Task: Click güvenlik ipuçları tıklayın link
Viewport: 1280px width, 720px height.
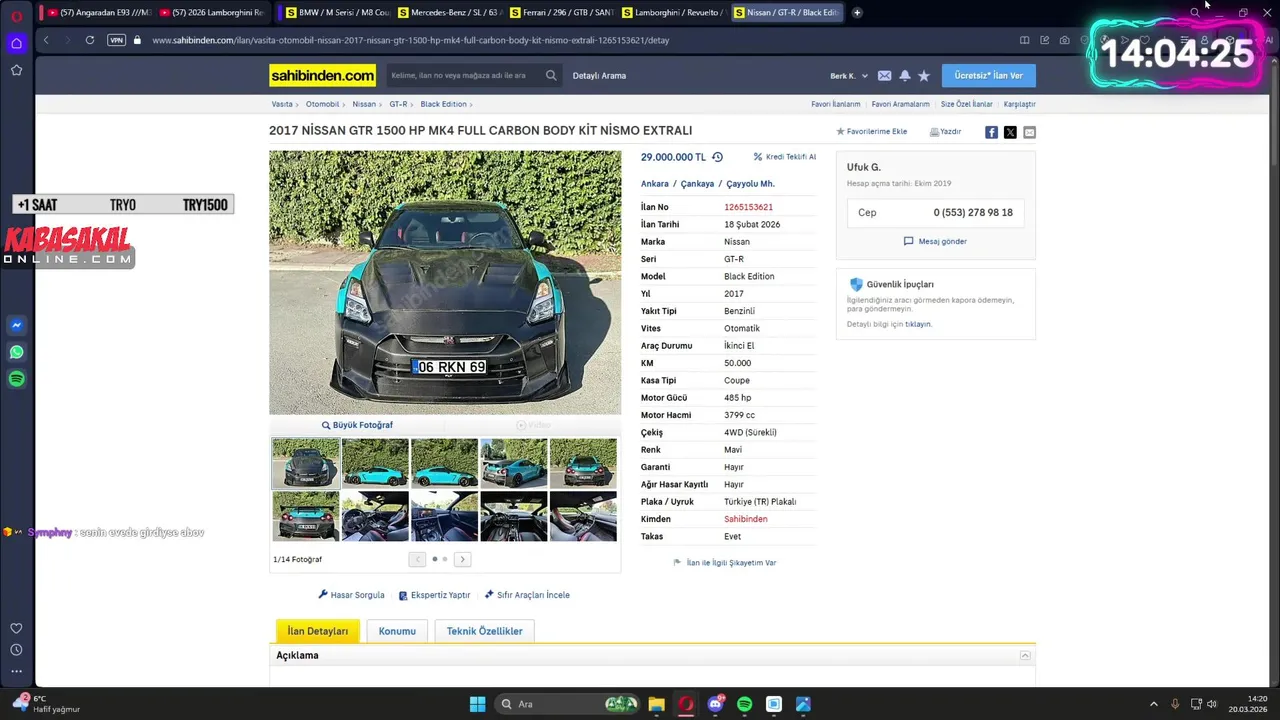Action: [918, 324]
